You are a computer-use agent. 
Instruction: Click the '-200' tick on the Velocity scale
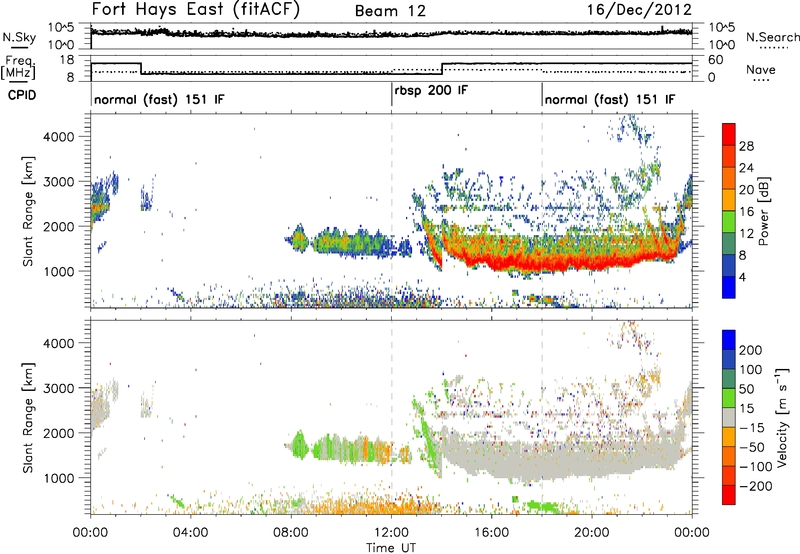756,486
